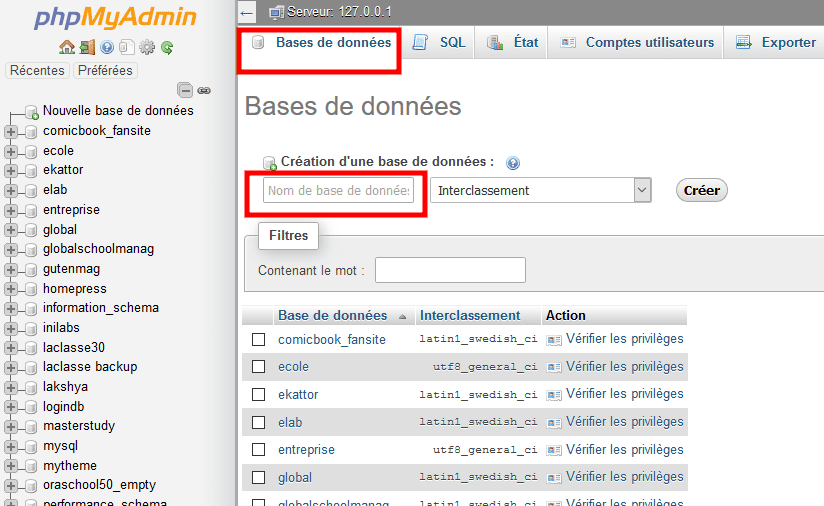Screen dimensions: 824x506
Task: Click Nouvelle base de données in tree
Action: (118, 111)
